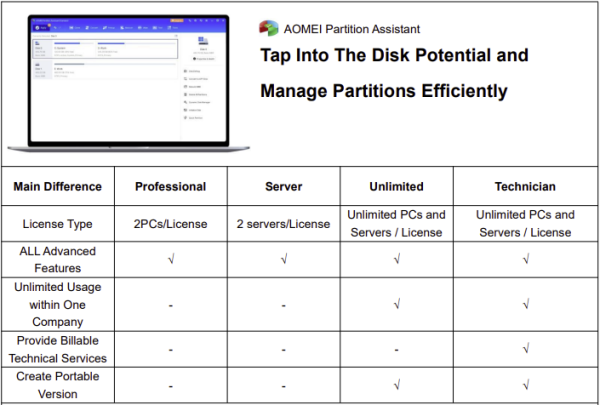This screenshot has height=405, width=600.
Task: Click the Technician checkmark for ALL Advanced Features
Action: (526, 259)
